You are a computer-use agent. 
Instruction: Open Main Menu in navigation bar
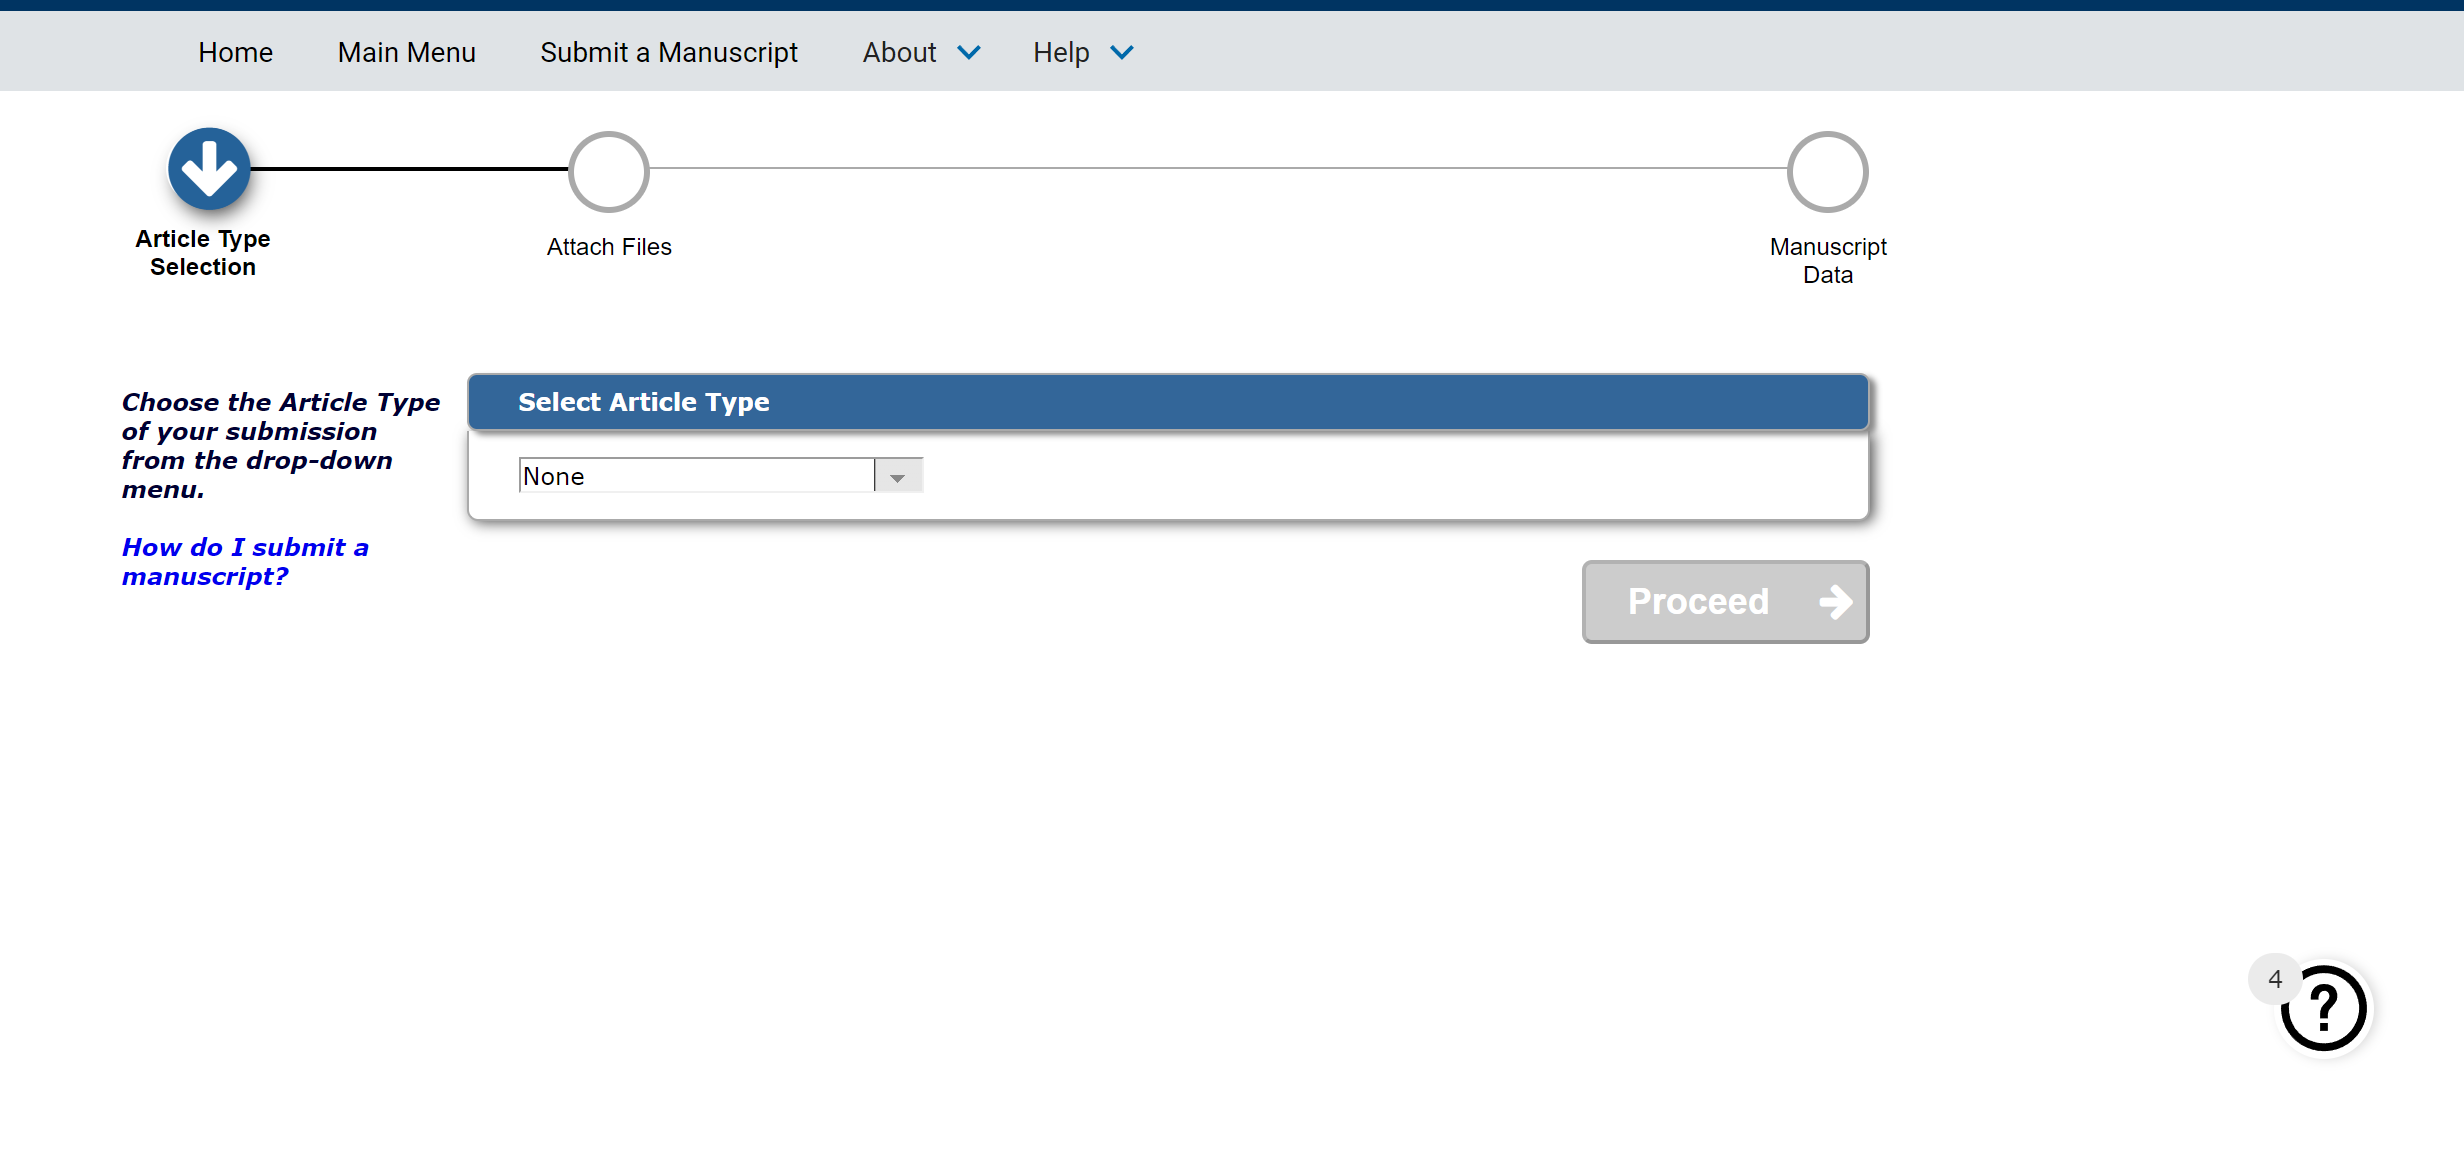(x=406, y=53)
